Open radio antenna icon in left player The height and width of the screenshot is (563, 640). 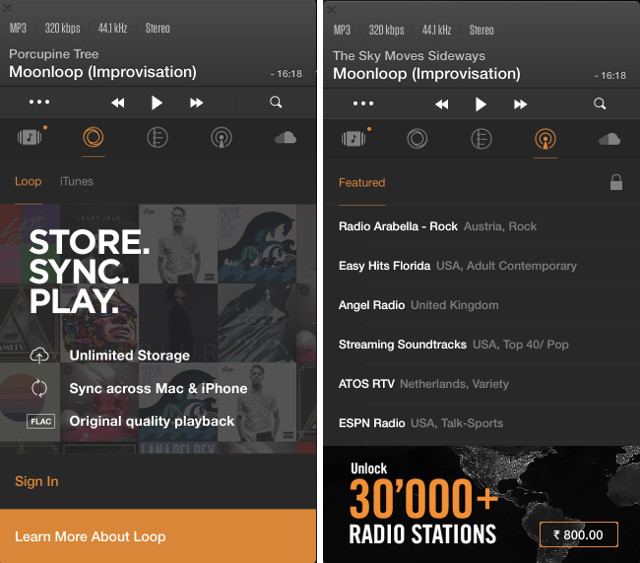tap(221, 137)
